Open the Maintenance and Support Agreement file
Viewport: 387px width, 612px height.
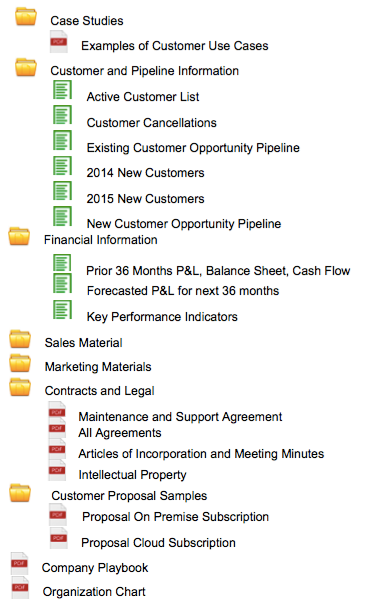[x=180, y=417]
